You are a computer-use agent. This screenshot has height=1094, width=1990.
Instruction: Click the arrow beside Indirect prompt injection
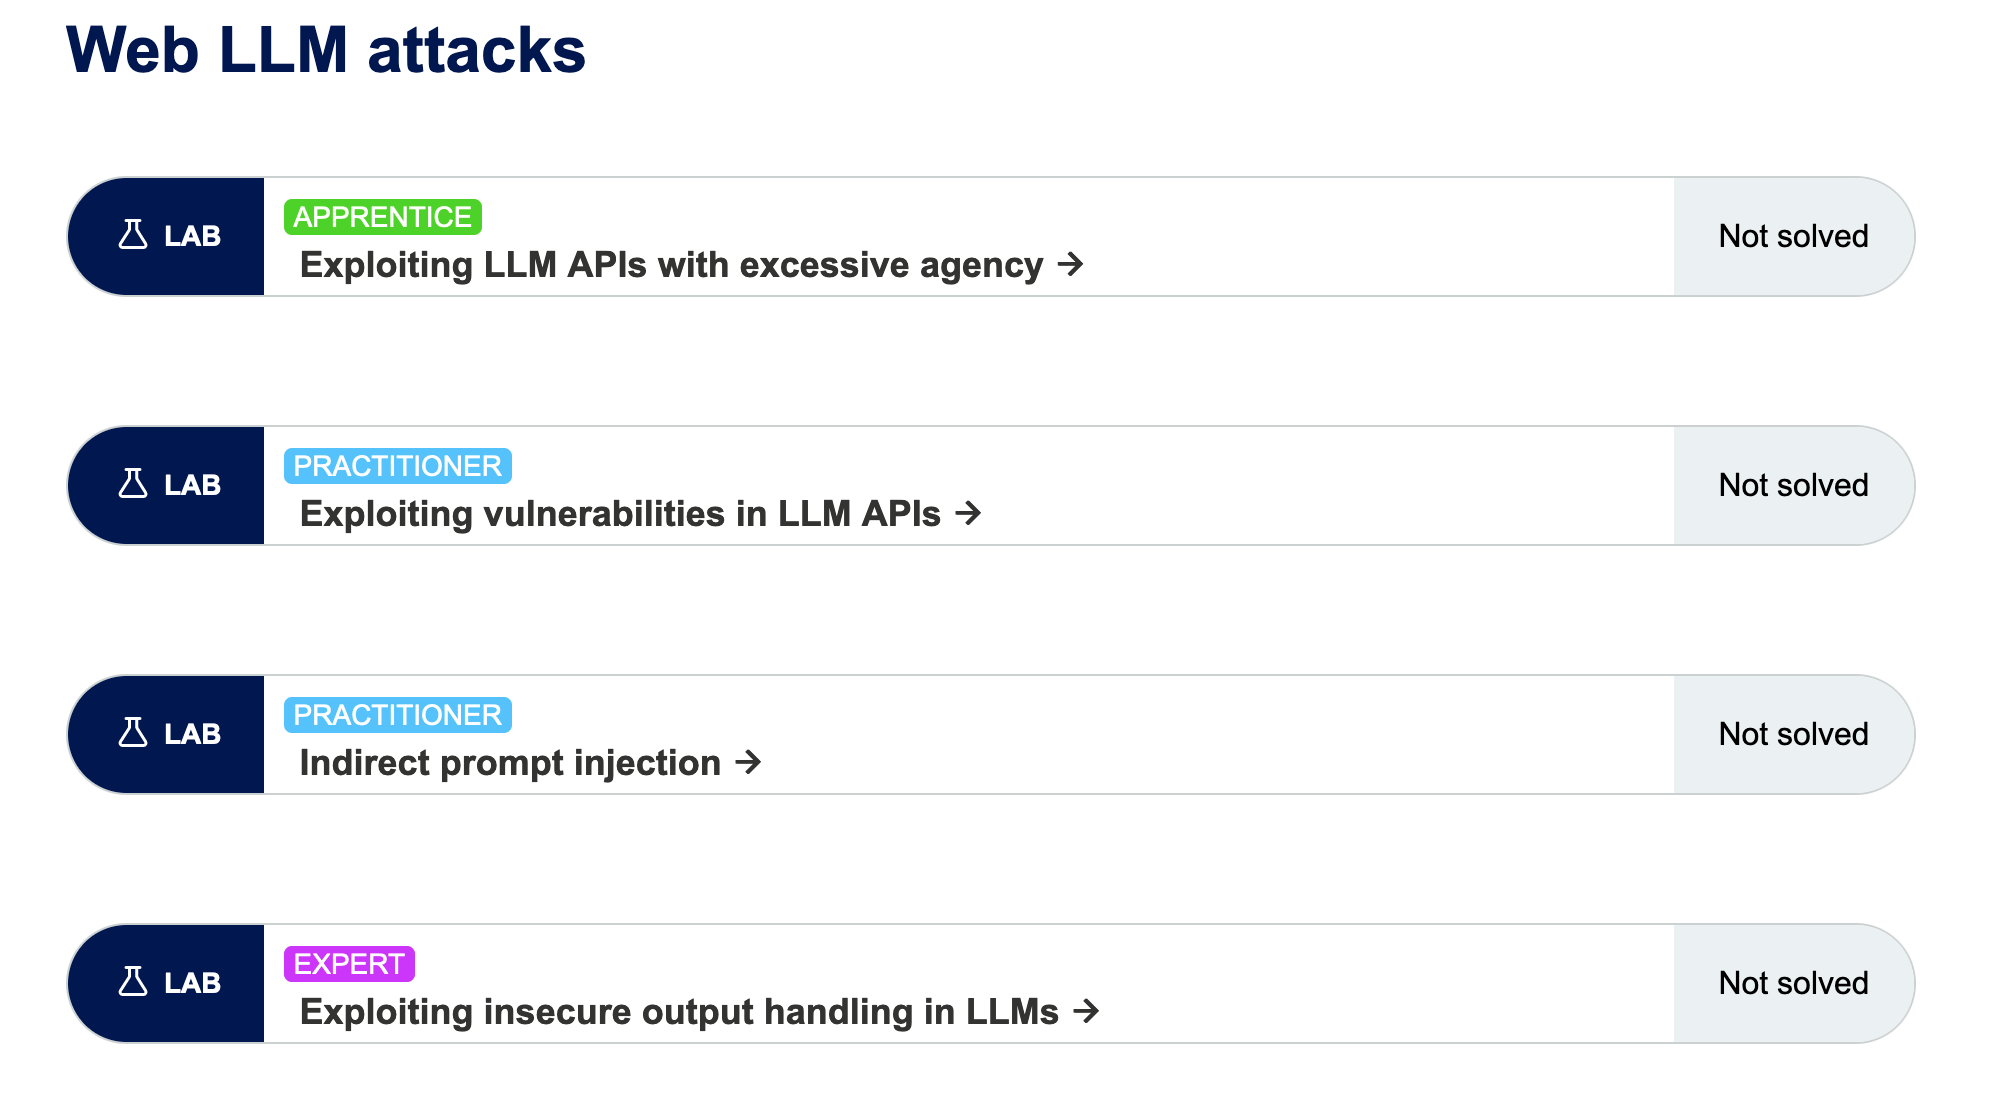[746, 762]
